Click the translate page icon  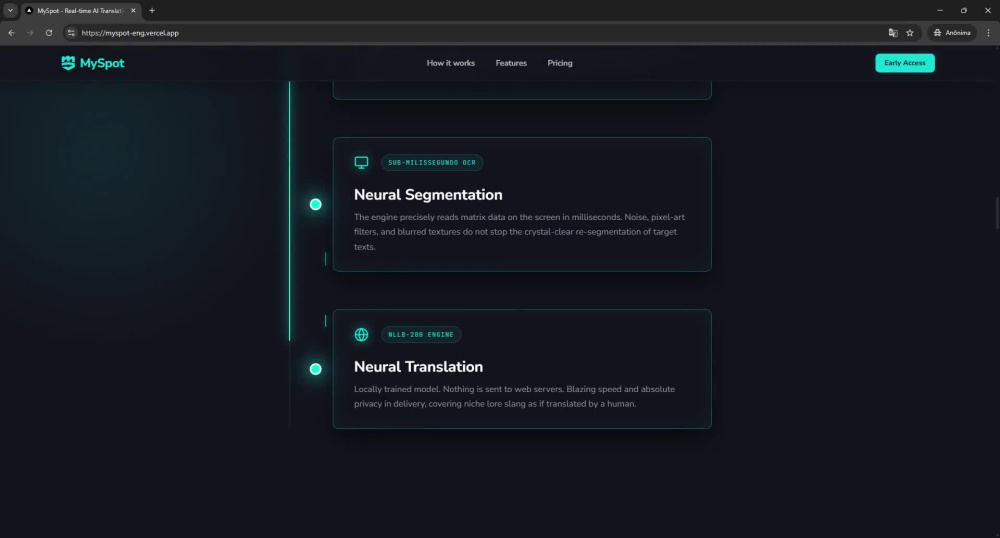point(893,33)
